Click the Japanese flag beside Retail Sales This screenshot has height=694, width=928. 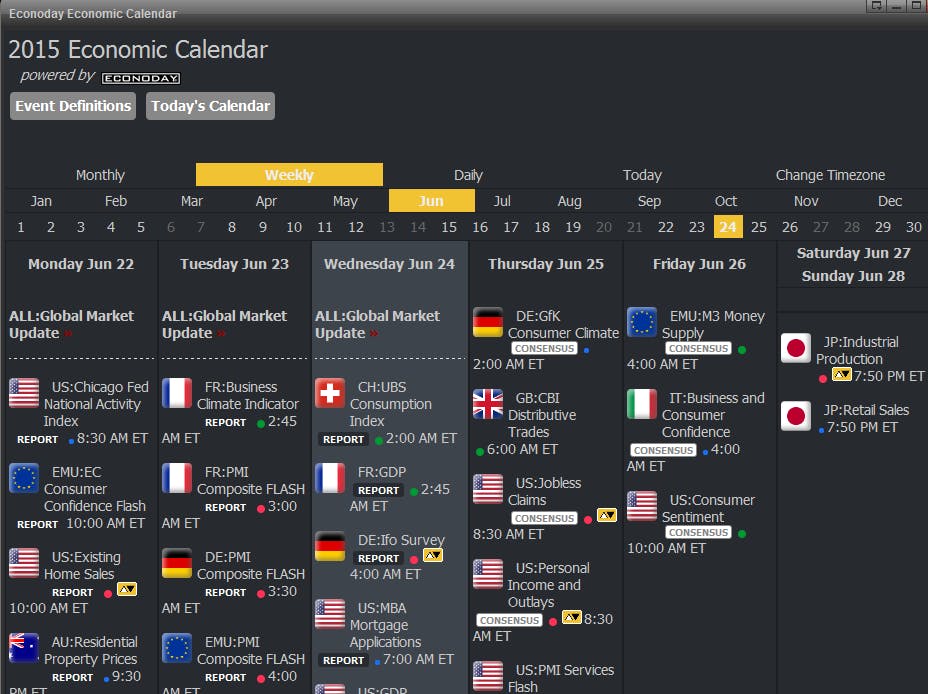pos(796,416)
